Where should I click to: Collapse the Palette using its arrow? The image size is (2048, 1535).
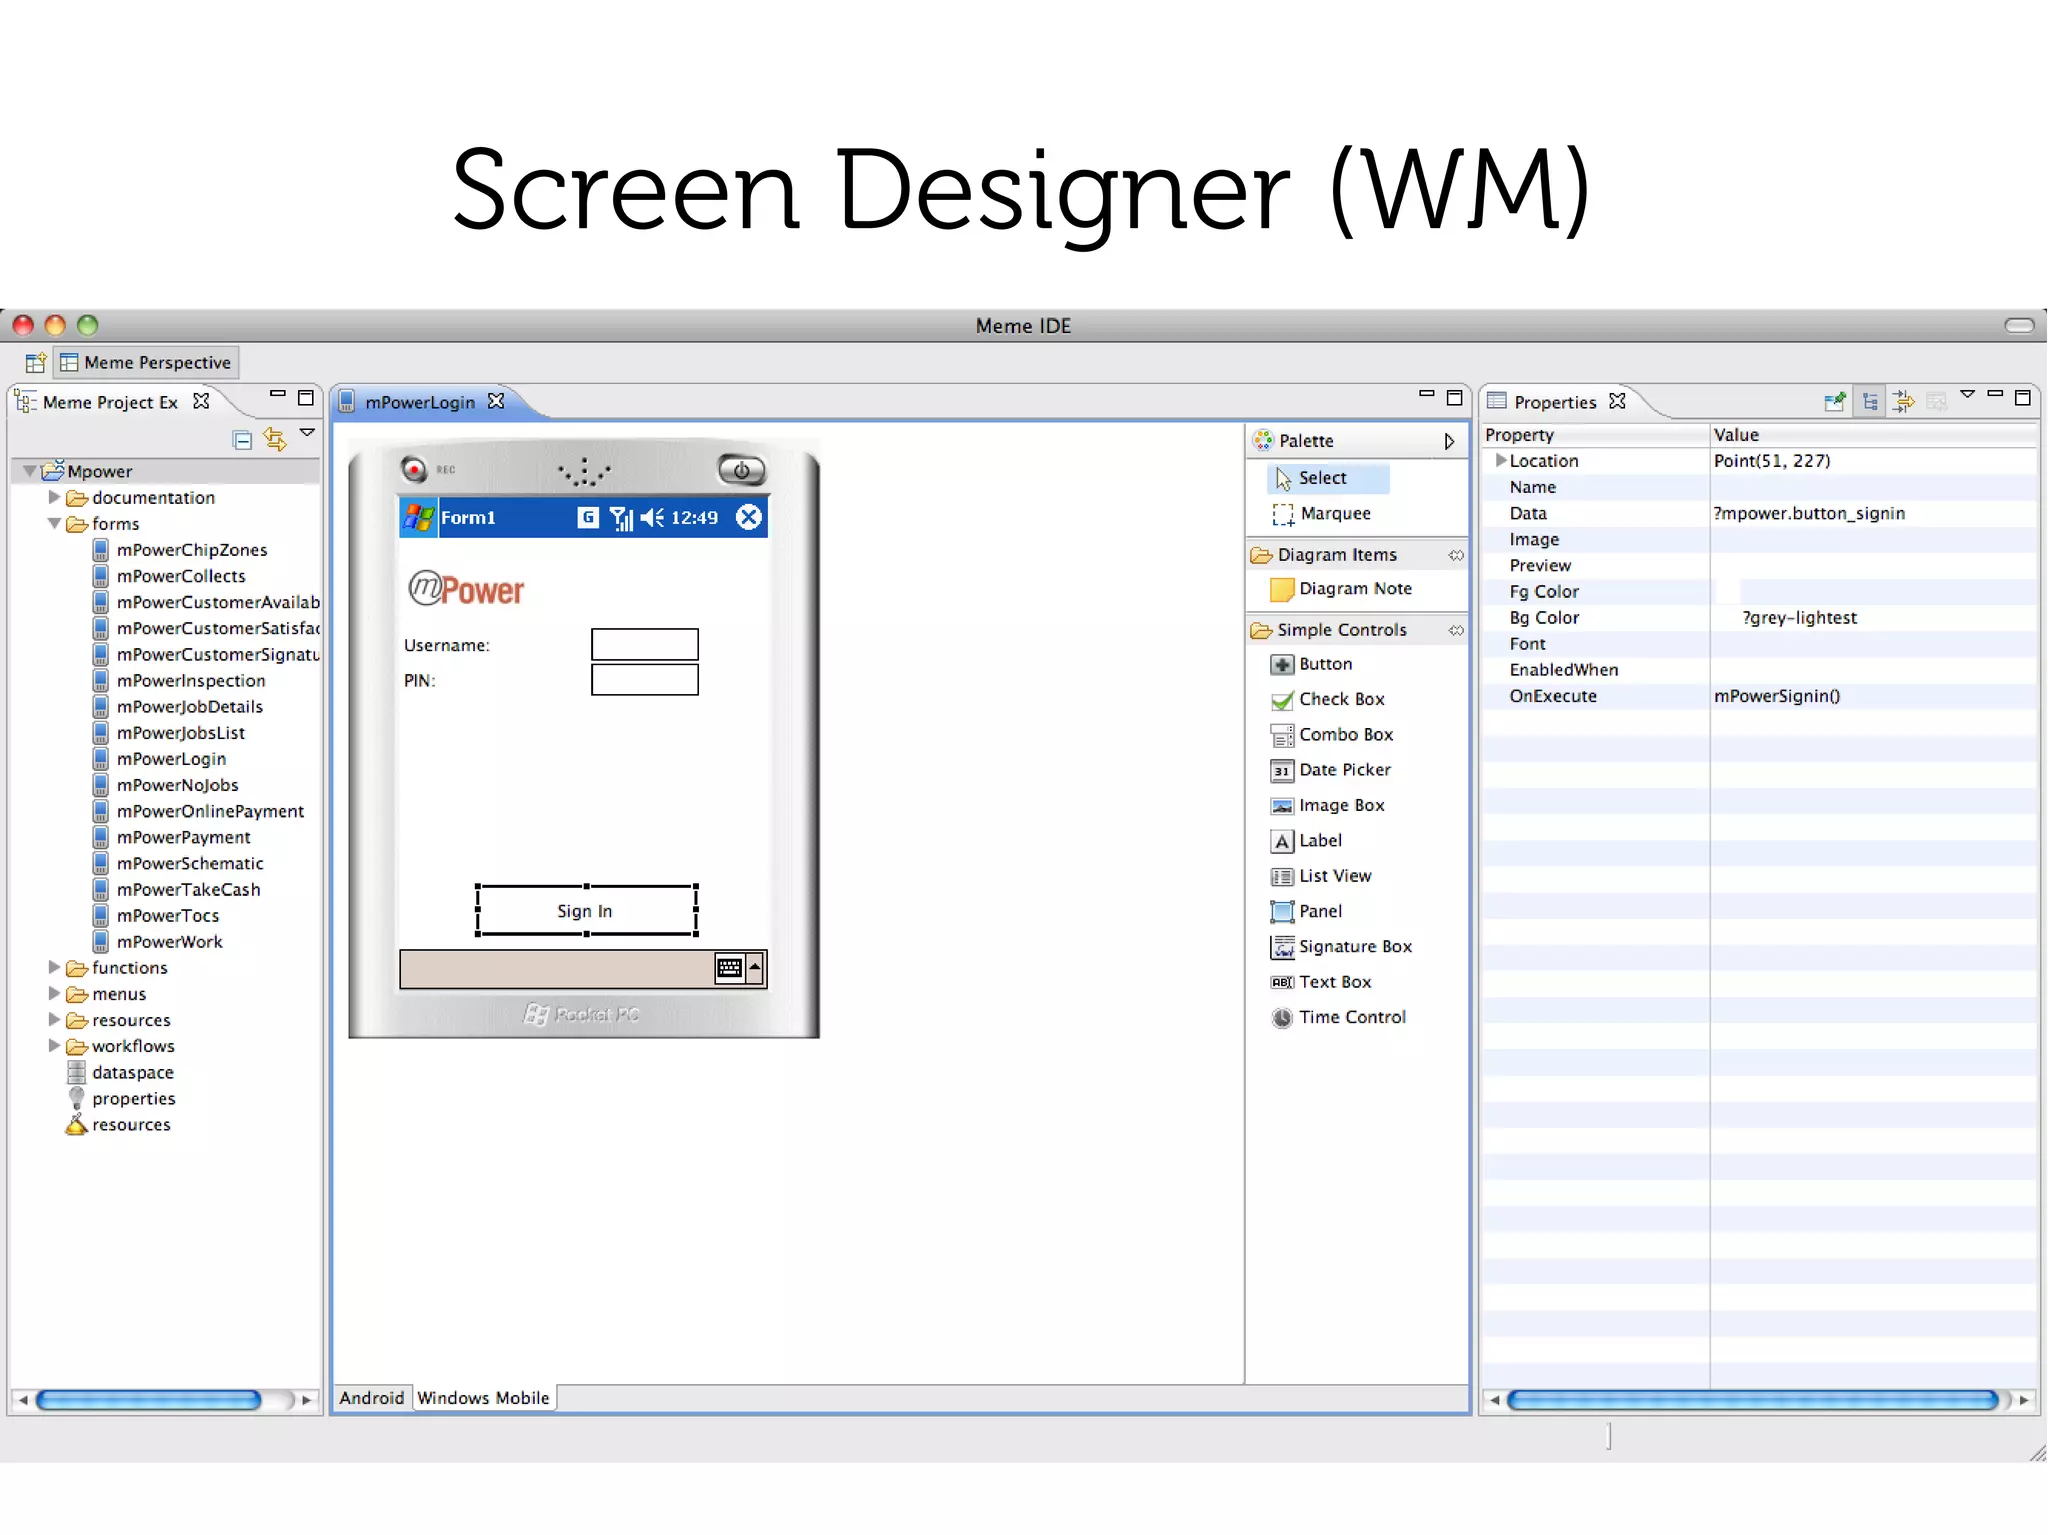pos(1449,441)
